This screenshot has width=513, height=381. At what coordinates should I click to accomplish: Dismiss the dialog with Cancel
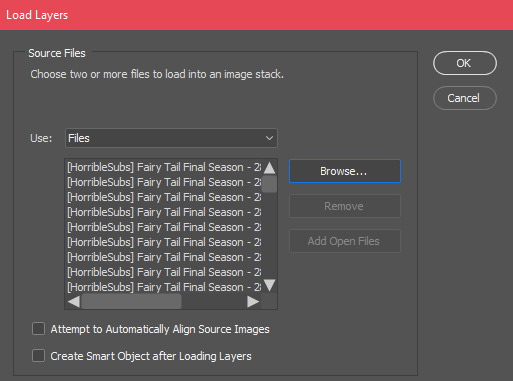pyautogui.click(x=465, y=98)
